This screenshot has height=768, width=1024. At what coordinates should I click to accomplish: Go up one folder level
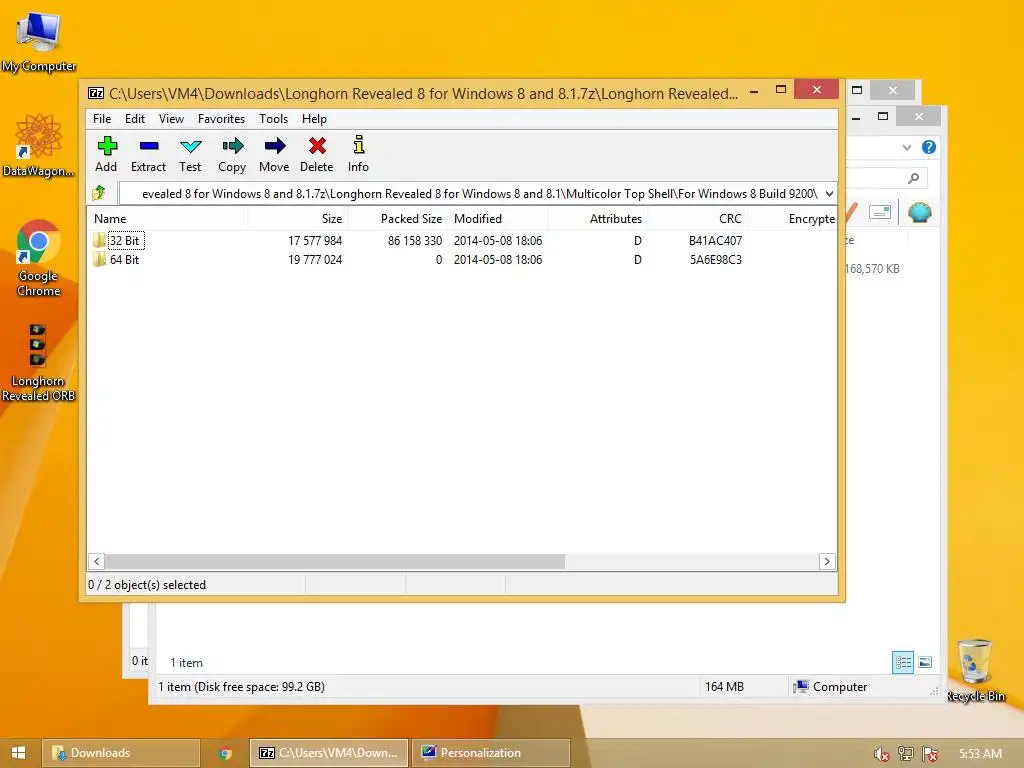pyautogui.click(x=99, y=193)
